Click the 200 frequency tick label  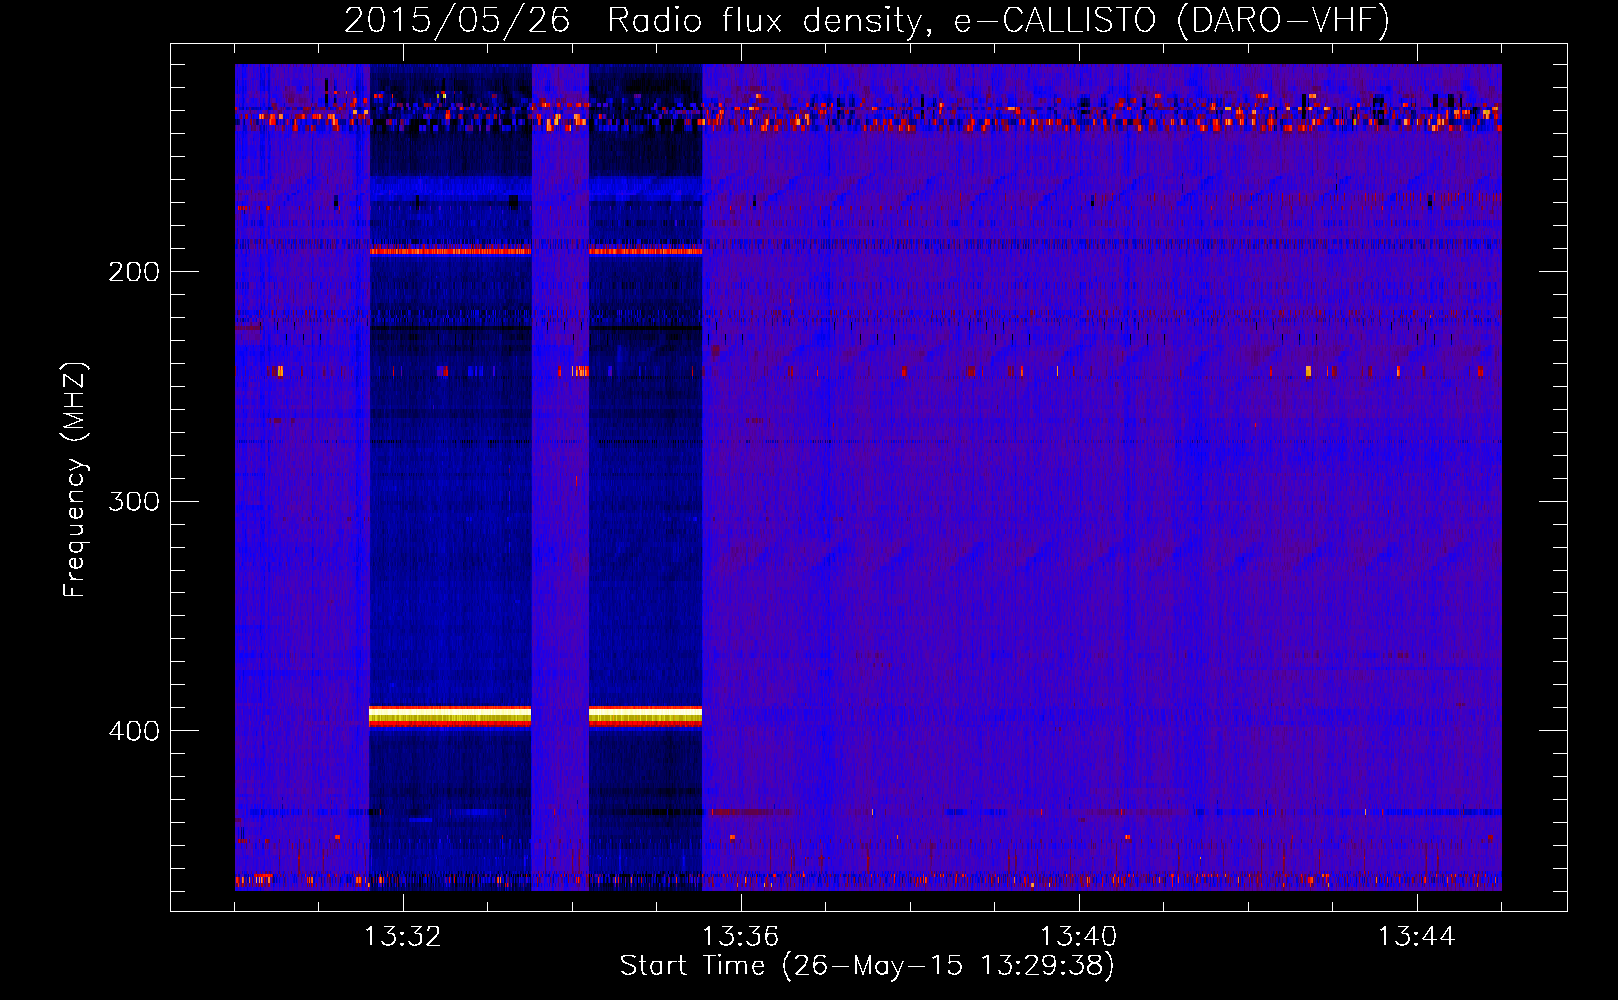(134, 272)
